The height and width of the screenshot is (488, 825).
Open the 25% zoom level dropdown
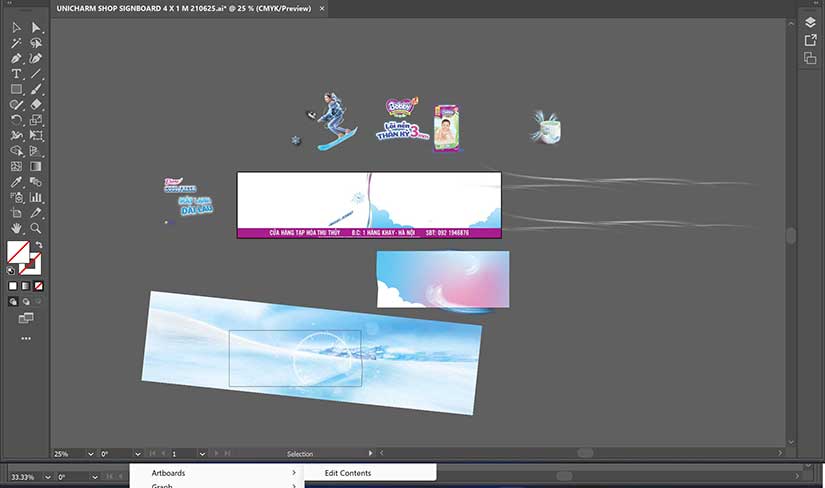point(90,454)
